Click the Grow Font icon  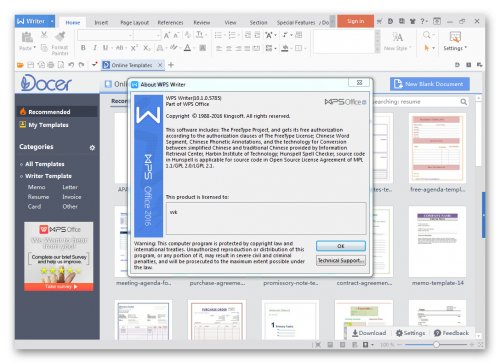[167, 35]
